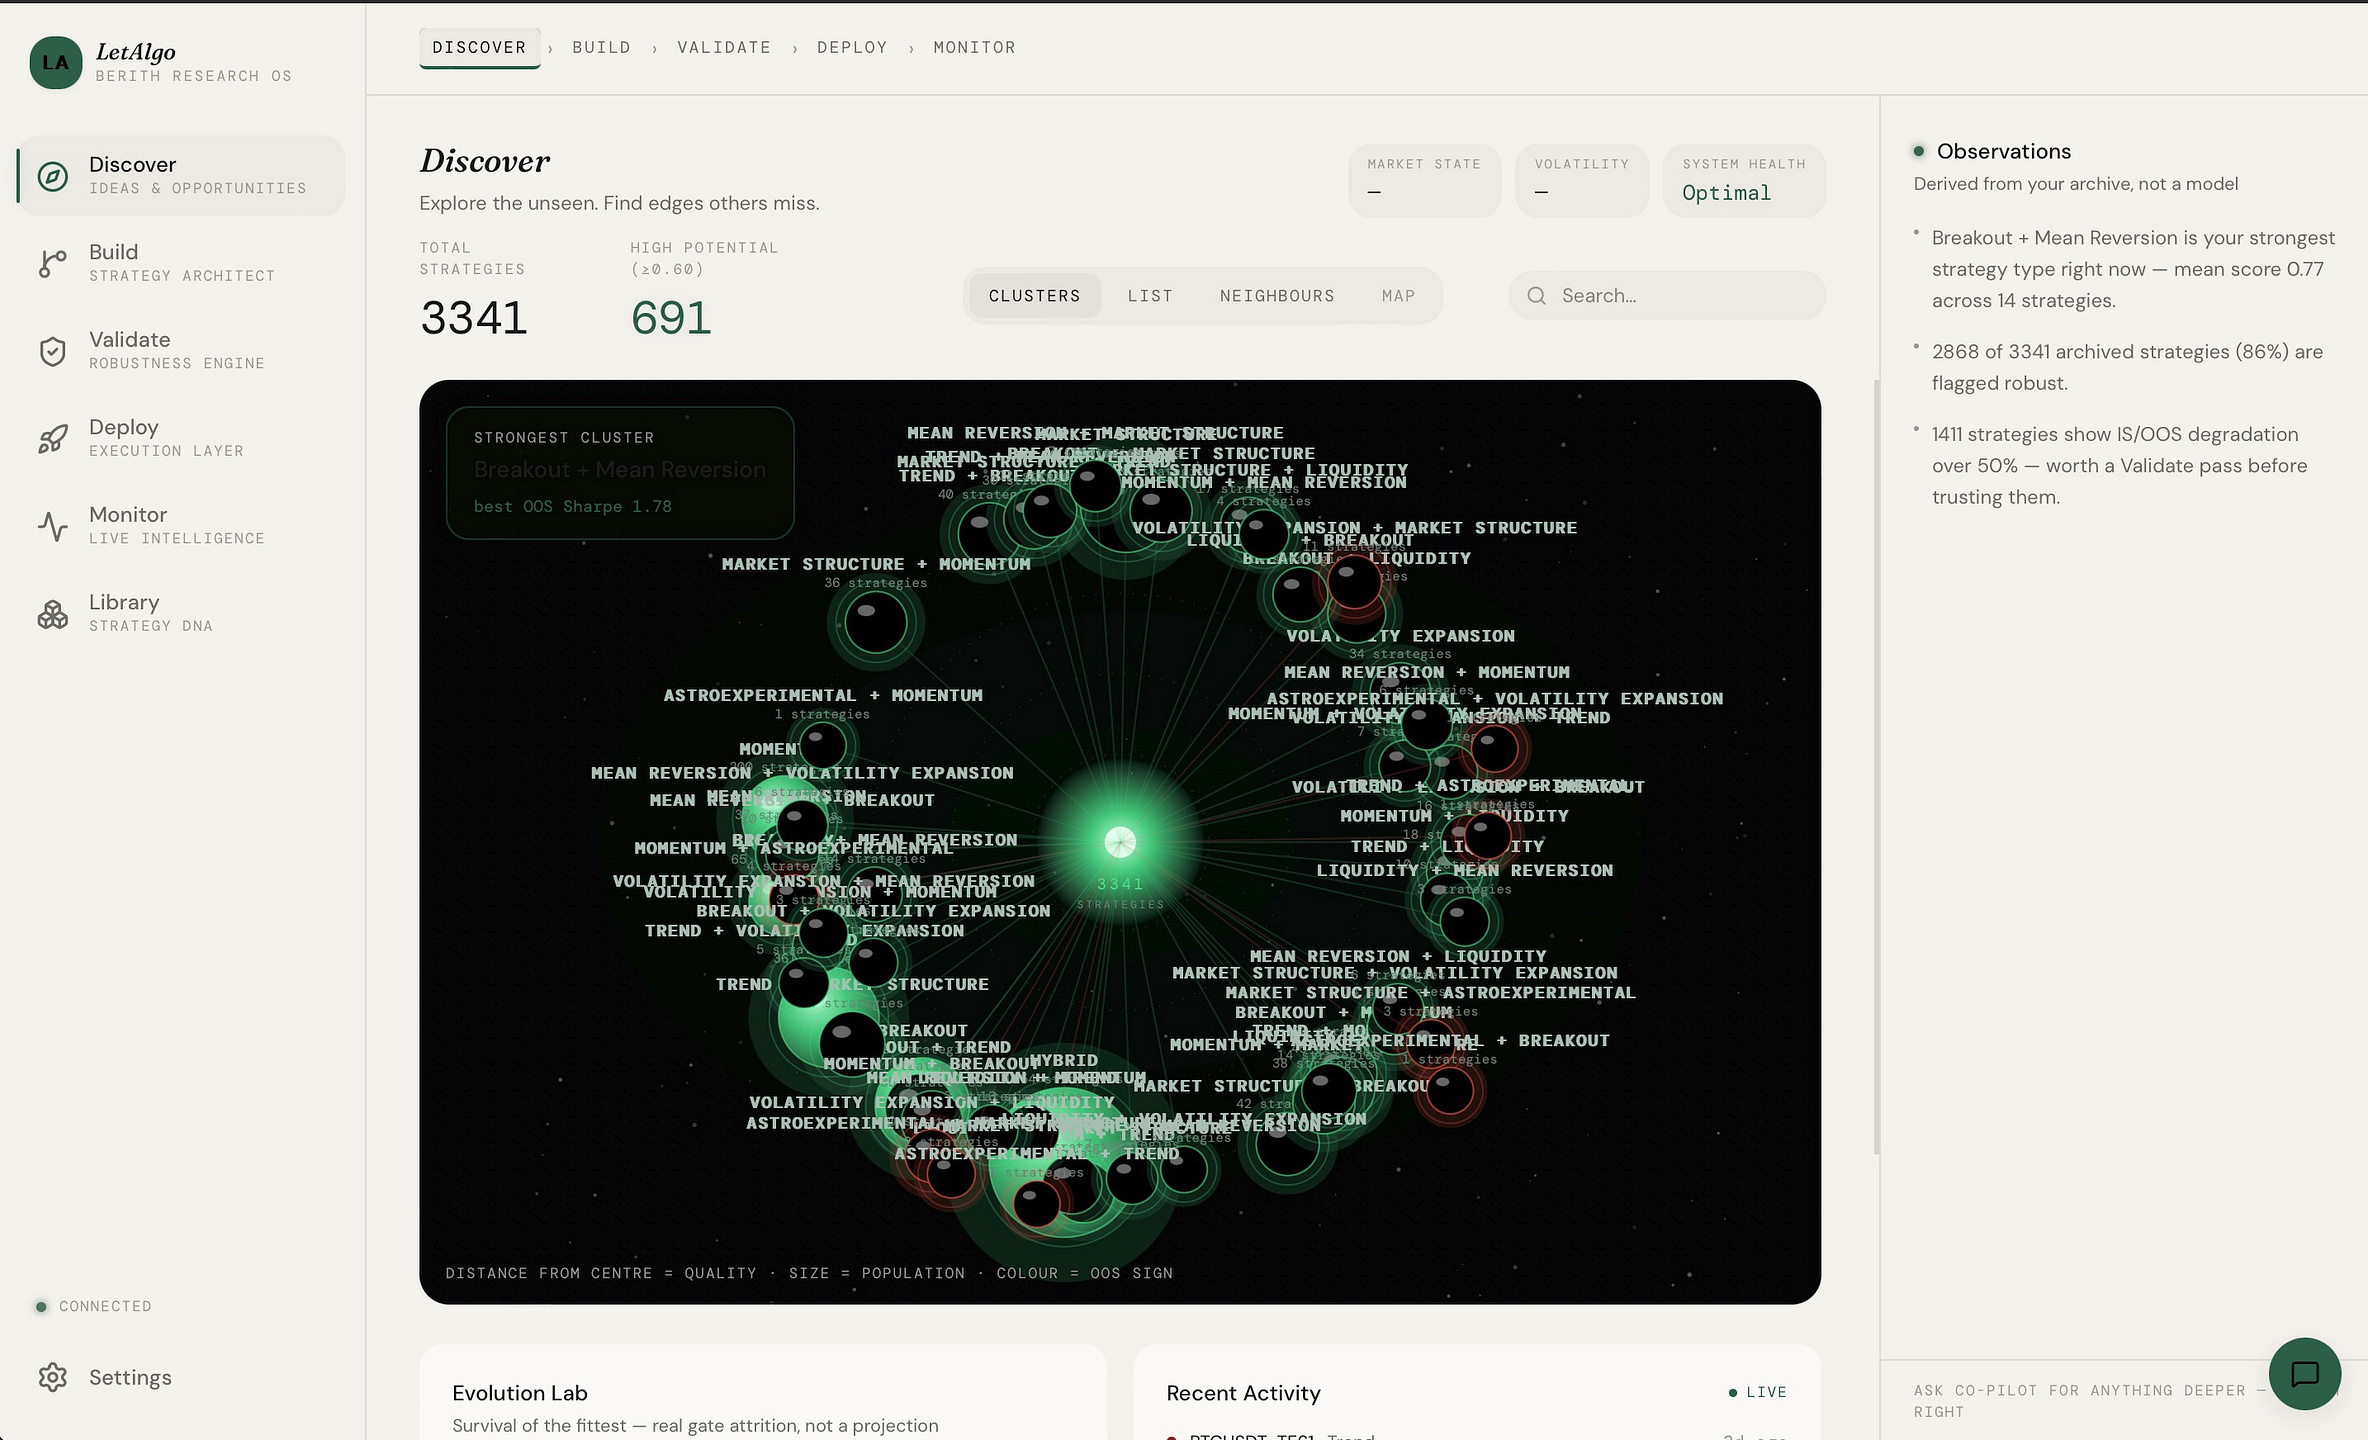Click the Deploy rocket icon
The image size is (2368, 1440).
(53, 438)
